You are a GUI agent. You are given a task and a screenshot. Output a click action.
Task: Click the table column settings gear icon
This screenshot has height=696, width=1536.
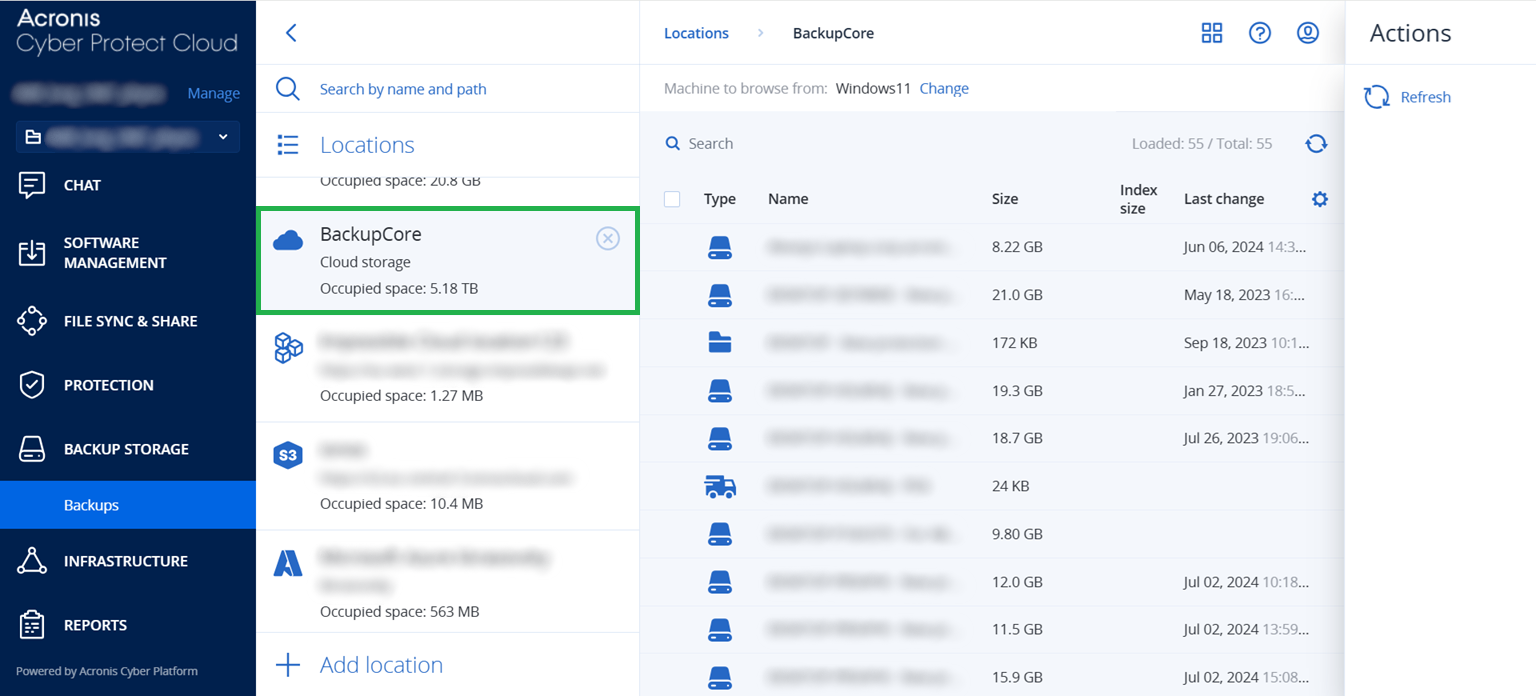pyautogui.click(x=1319, y=199)
